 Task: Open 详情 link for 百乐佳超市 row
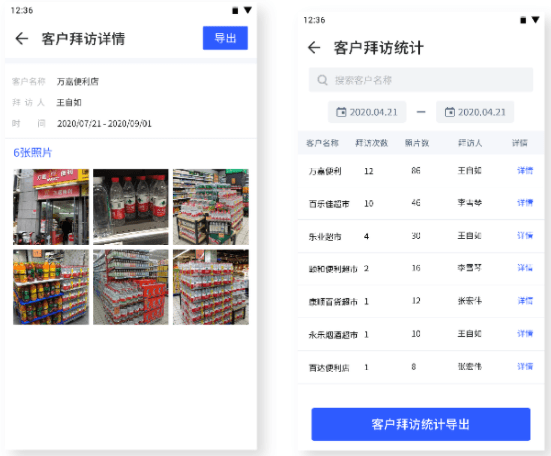(x=525, y=203)
